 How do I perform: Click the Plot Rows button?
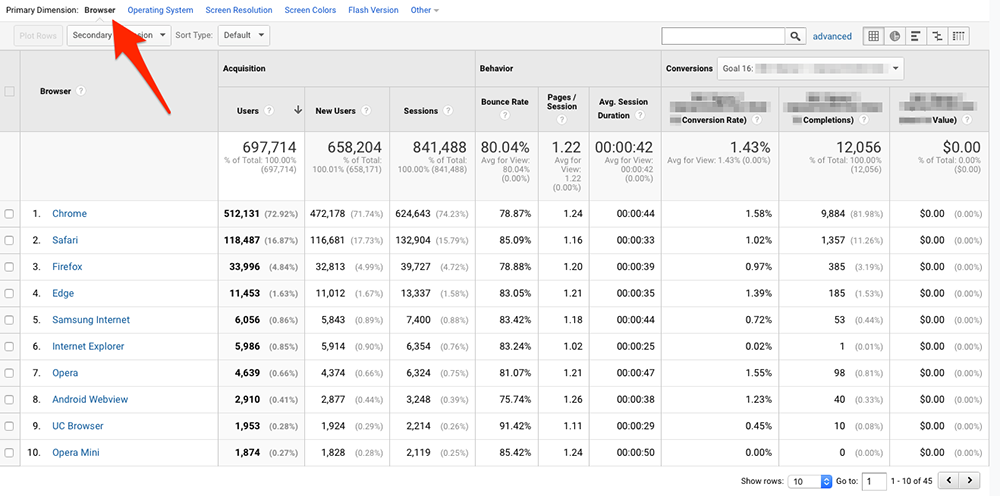point(38,36)
